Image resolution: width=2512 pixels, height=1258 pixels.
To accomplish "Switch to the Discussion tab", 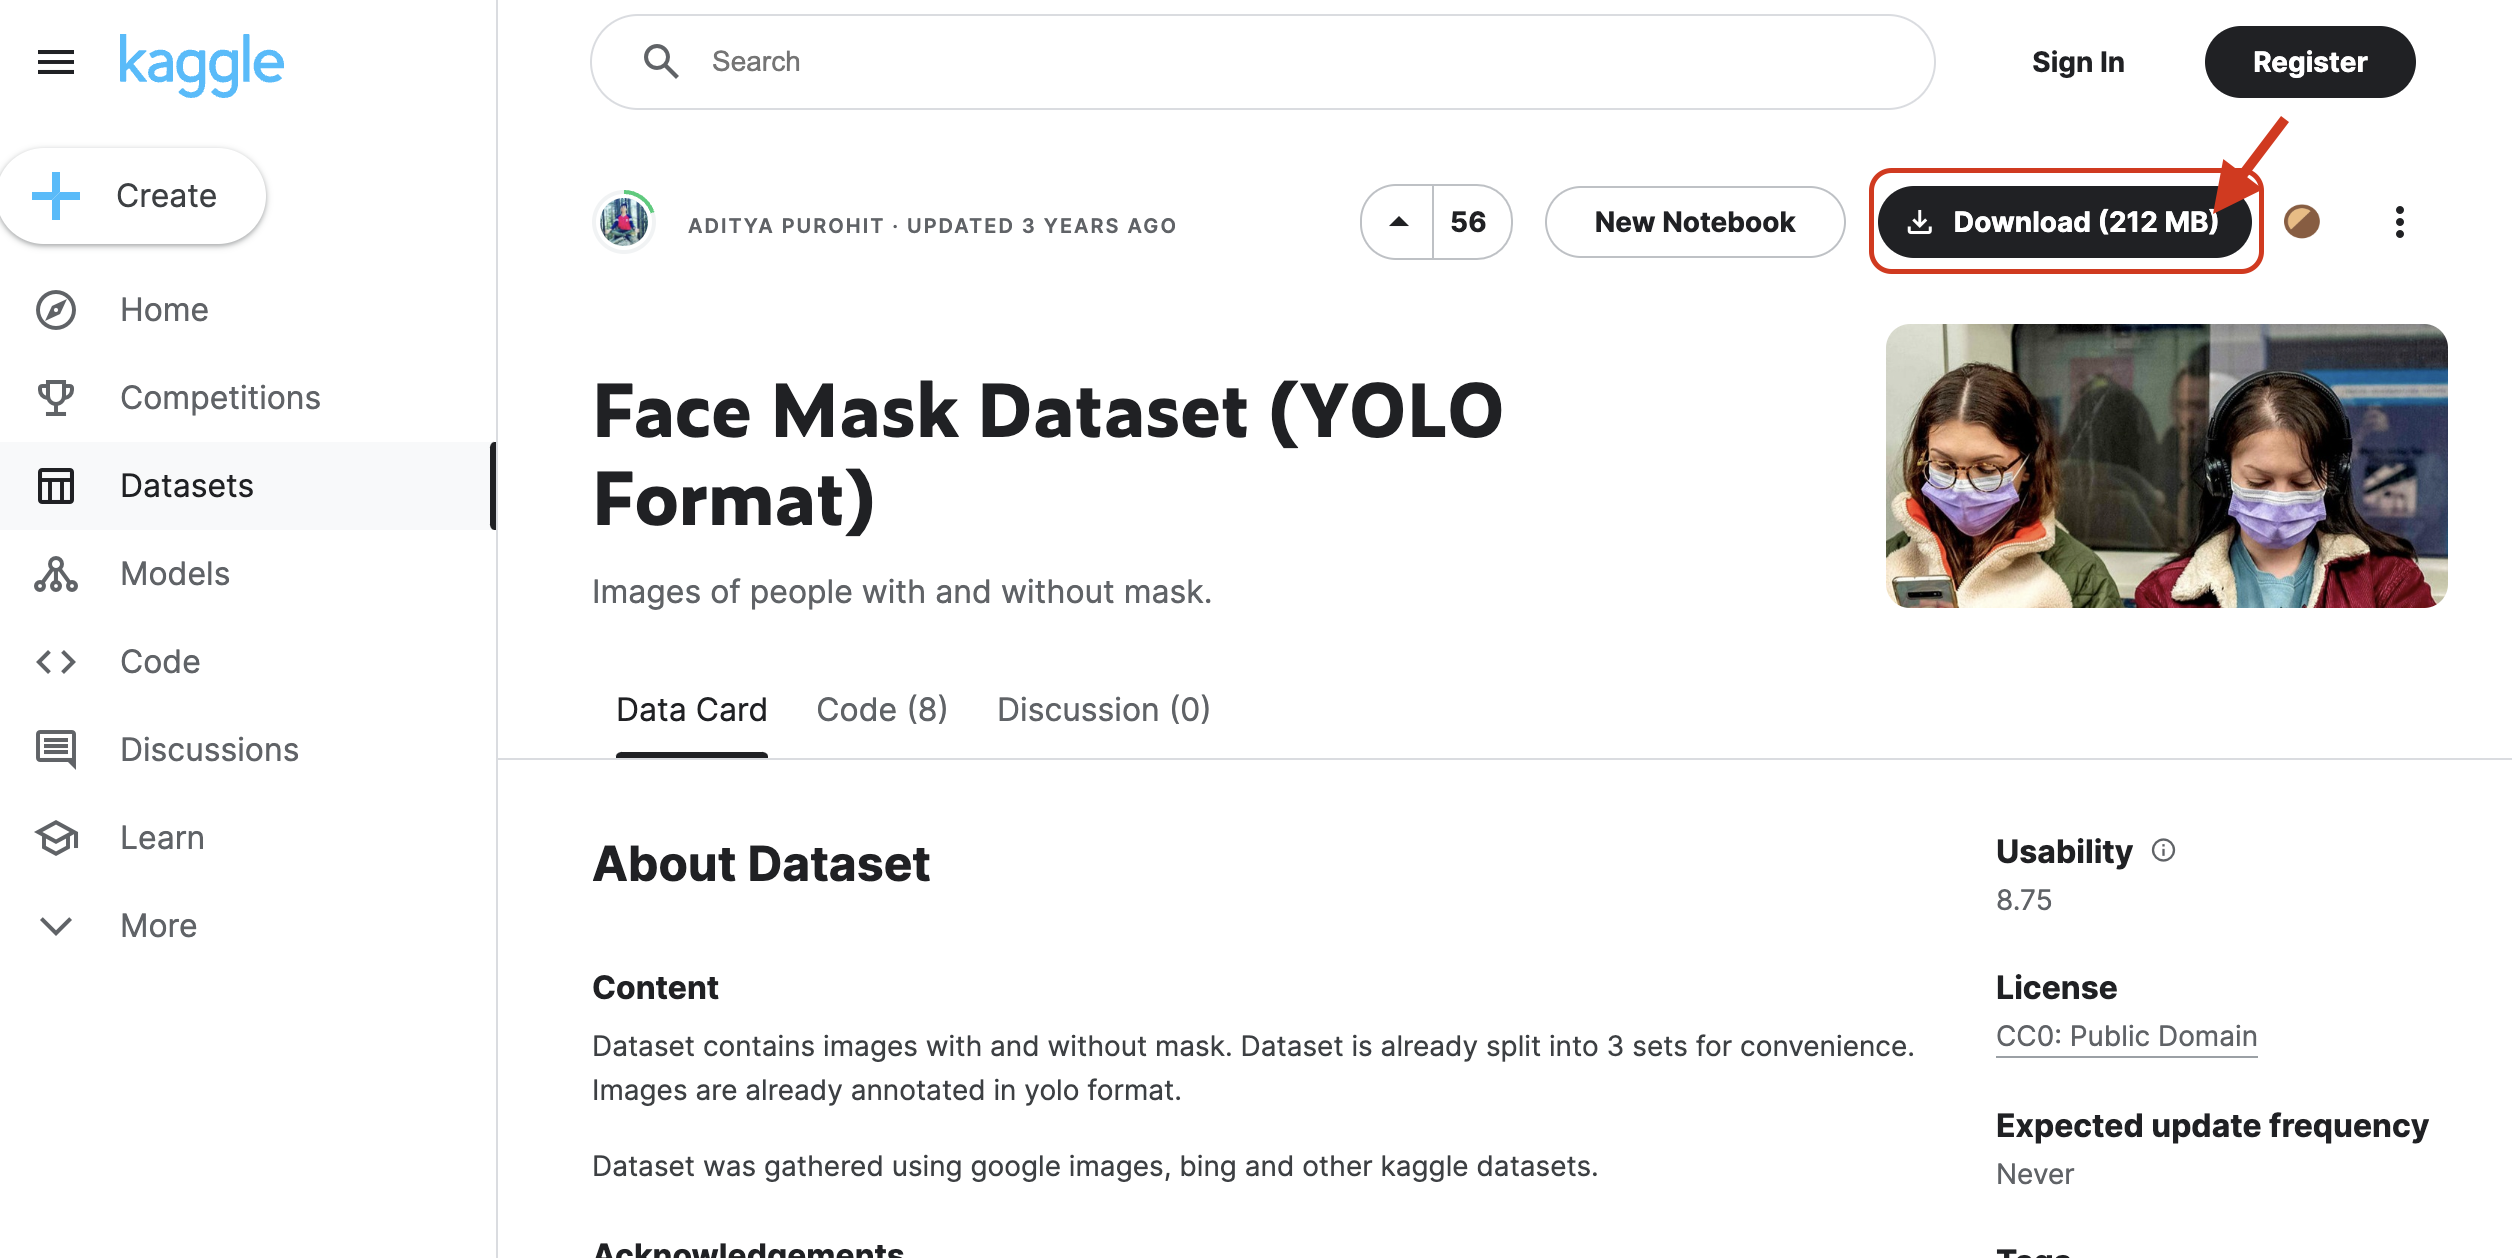I will pos(1103,710).
